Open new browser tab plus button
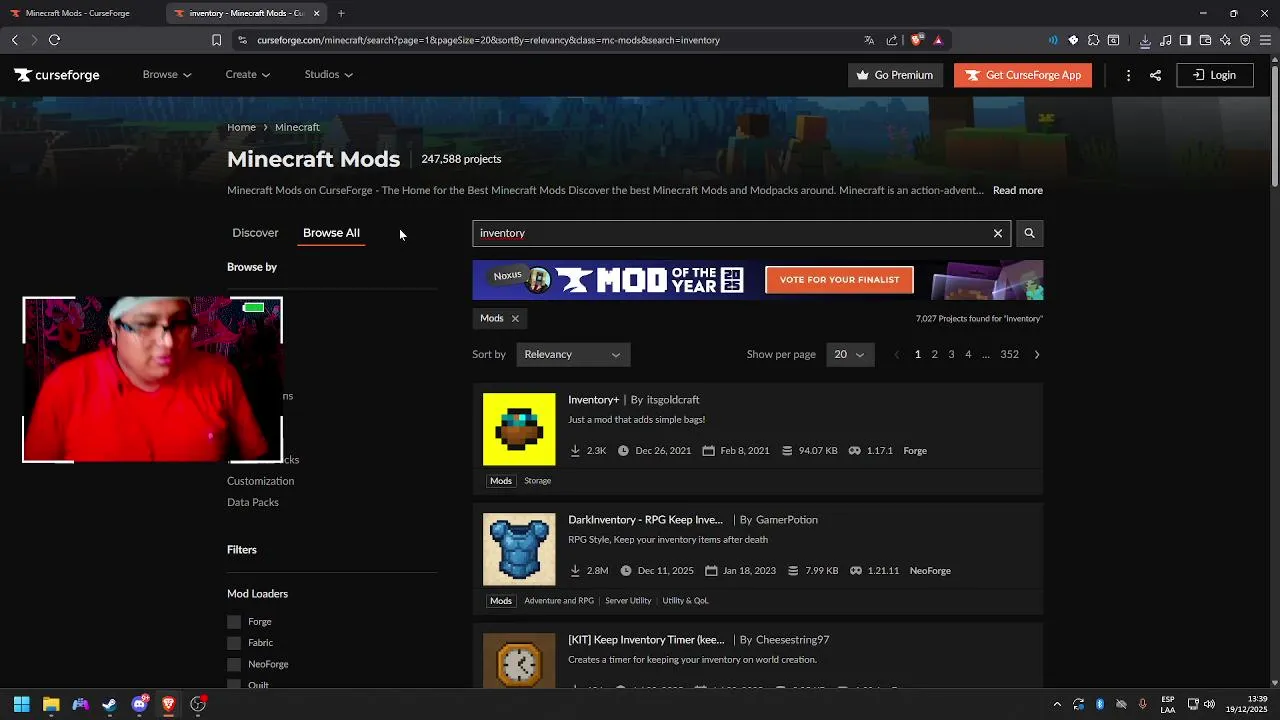 [341, 13]
